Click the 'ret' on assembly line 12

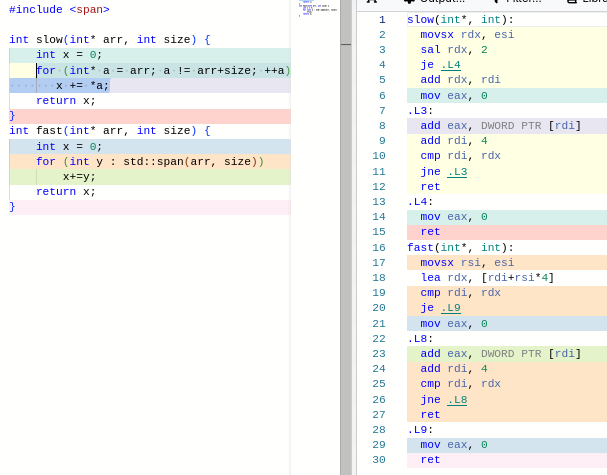pos(430,187)
